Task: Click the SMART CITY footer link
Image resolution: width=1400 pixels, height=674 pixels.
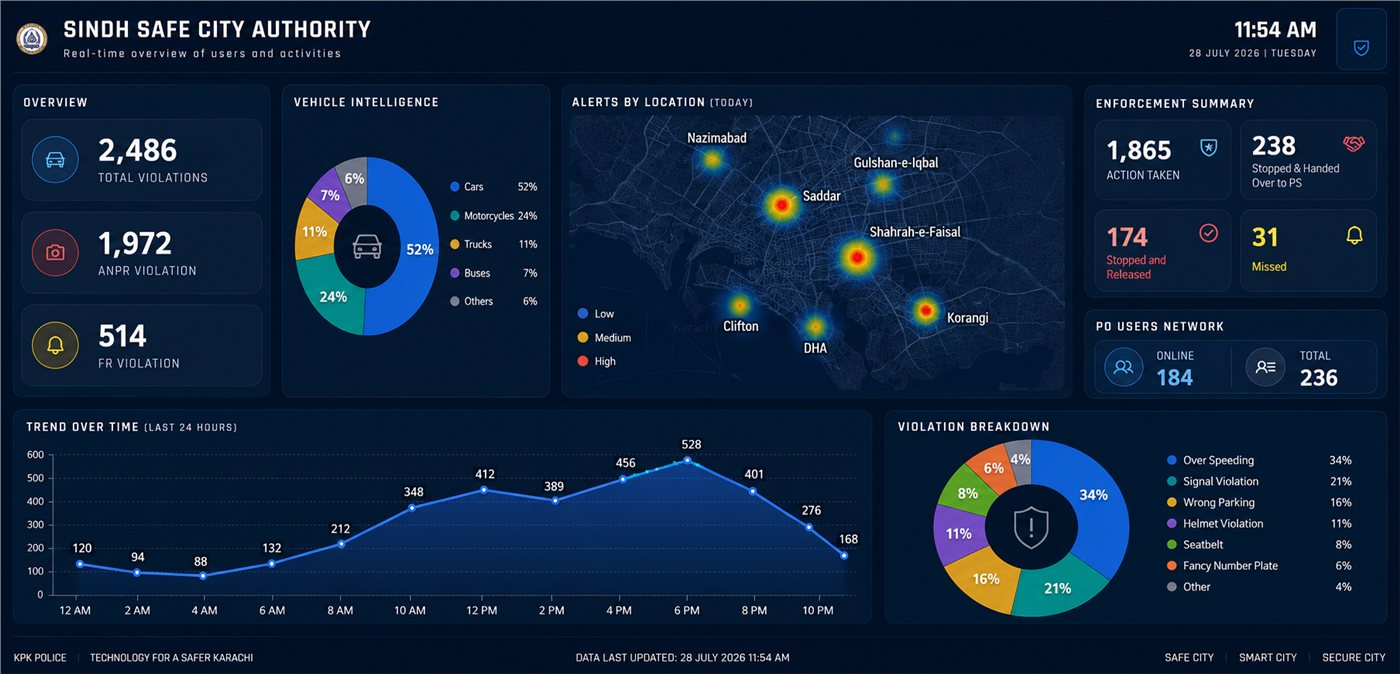Action: click(1268, 657)
